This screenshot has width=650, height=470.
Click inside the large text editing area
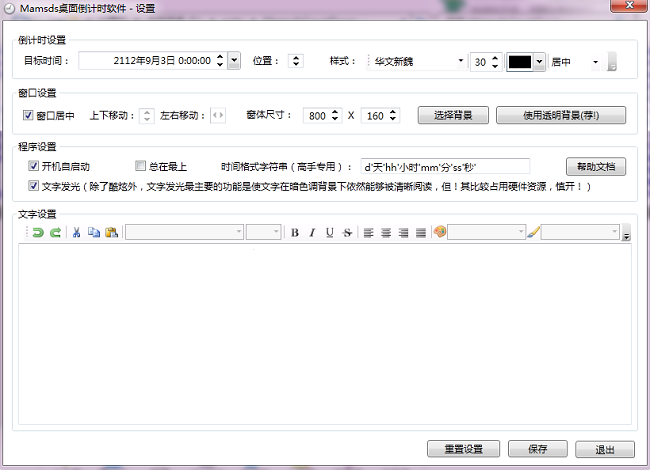[x=325, y=334]
